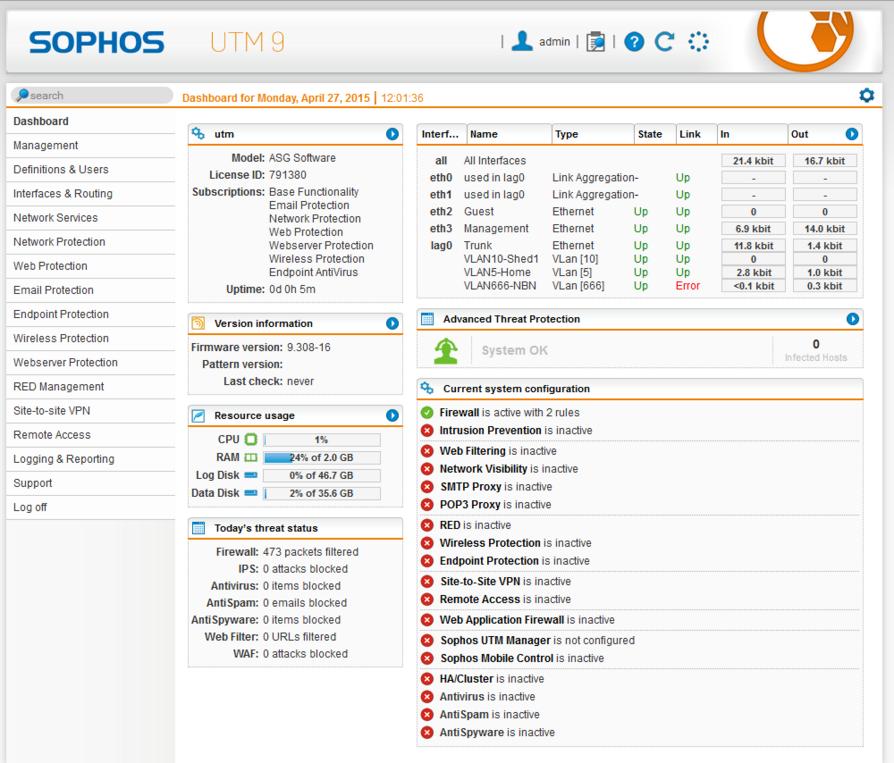Click 473 packets filtered text
The image size is (894, 763).
(x=311, y=552)
